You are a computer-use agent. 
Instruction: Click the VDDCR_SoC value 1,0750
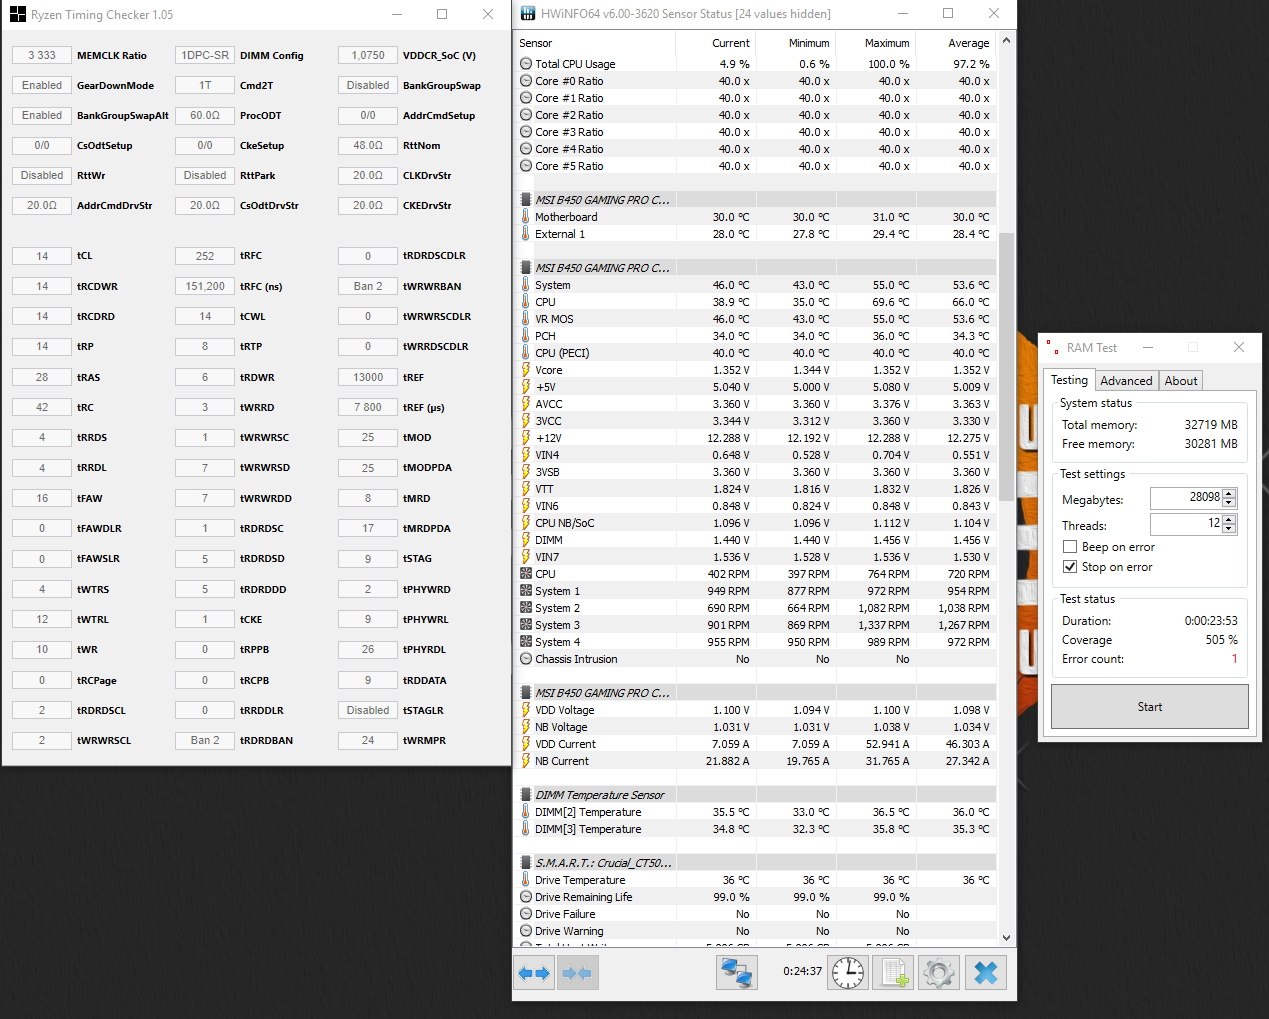[368, 55]
